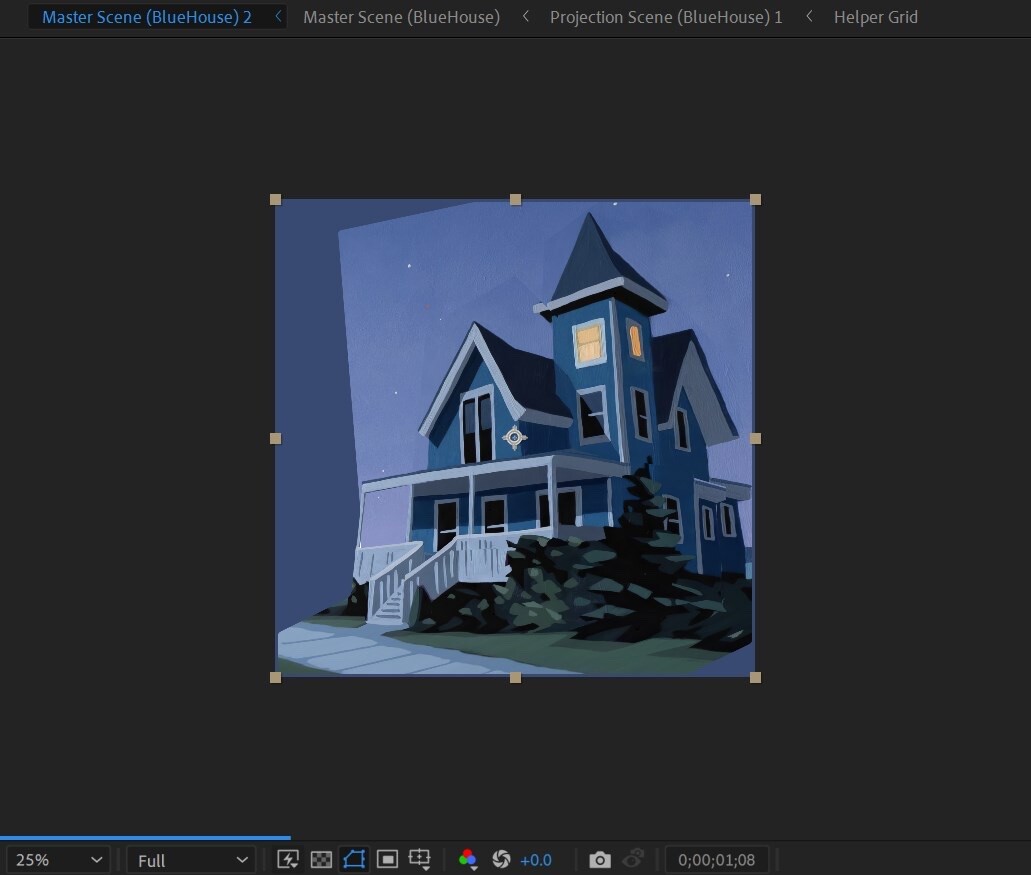
Task: Click the left-middle layer bounding handle
Action: click(x=276, y=438)
